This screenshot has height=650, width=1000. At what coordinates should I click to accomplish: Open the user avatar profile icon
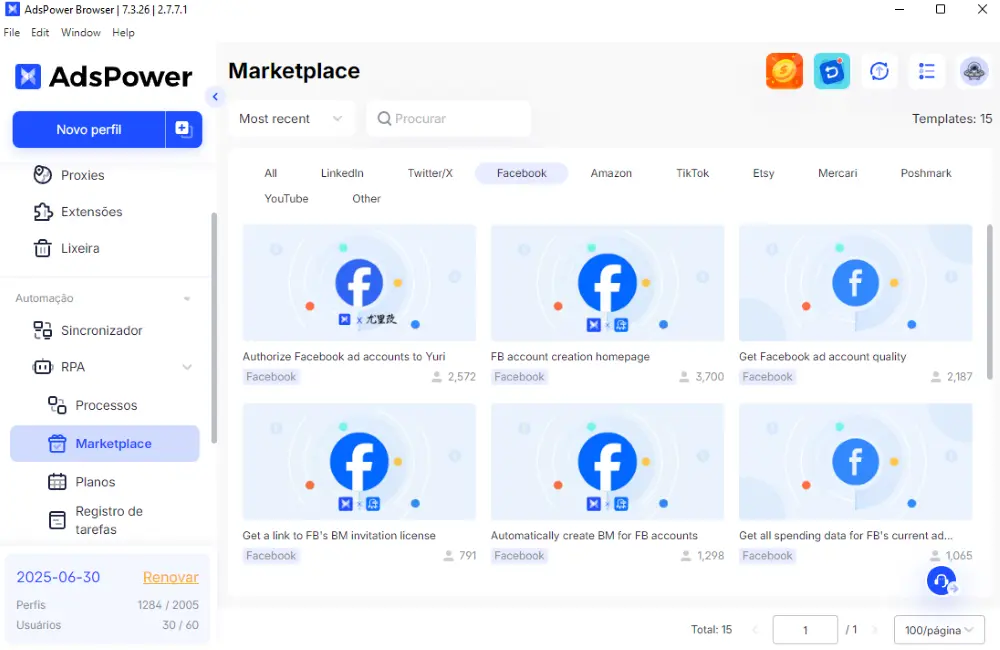coord(974,71)
